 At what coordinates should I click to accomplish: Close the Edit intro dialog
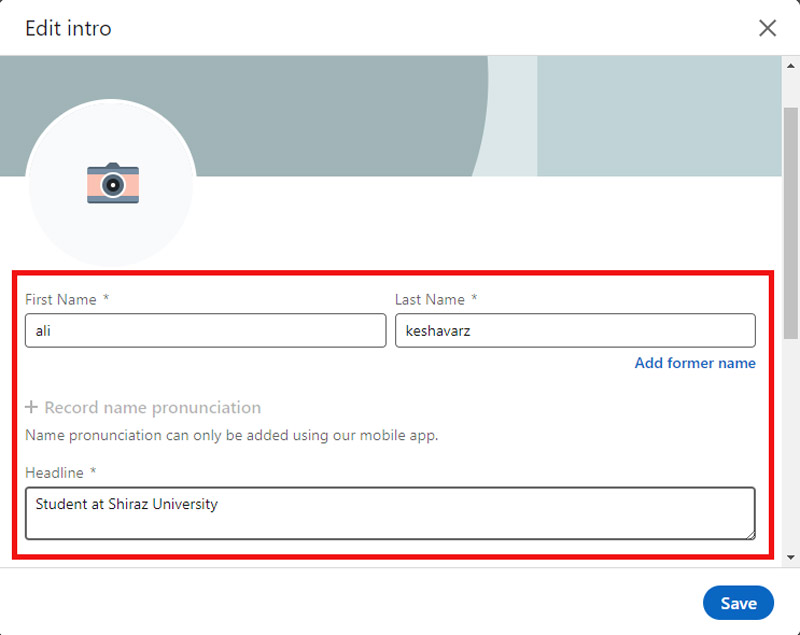(767, 28)
